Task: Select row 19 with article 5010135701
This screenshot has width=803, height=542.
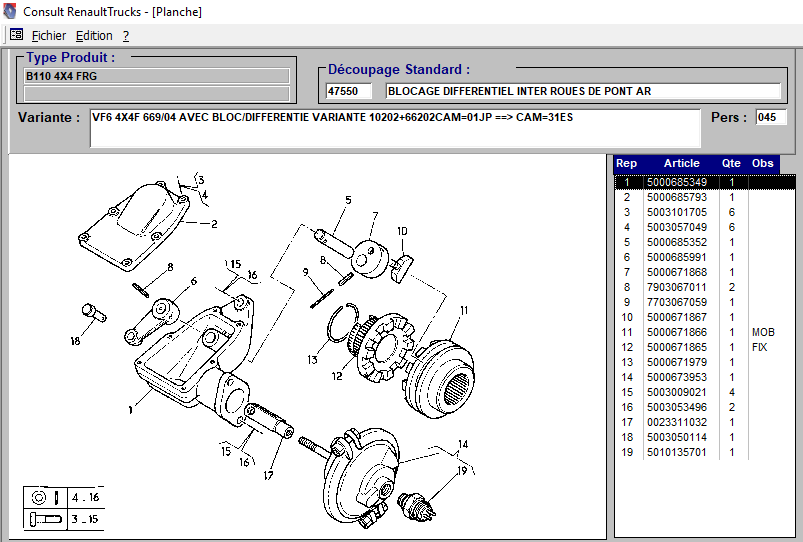Action: [x=677, y=452]
